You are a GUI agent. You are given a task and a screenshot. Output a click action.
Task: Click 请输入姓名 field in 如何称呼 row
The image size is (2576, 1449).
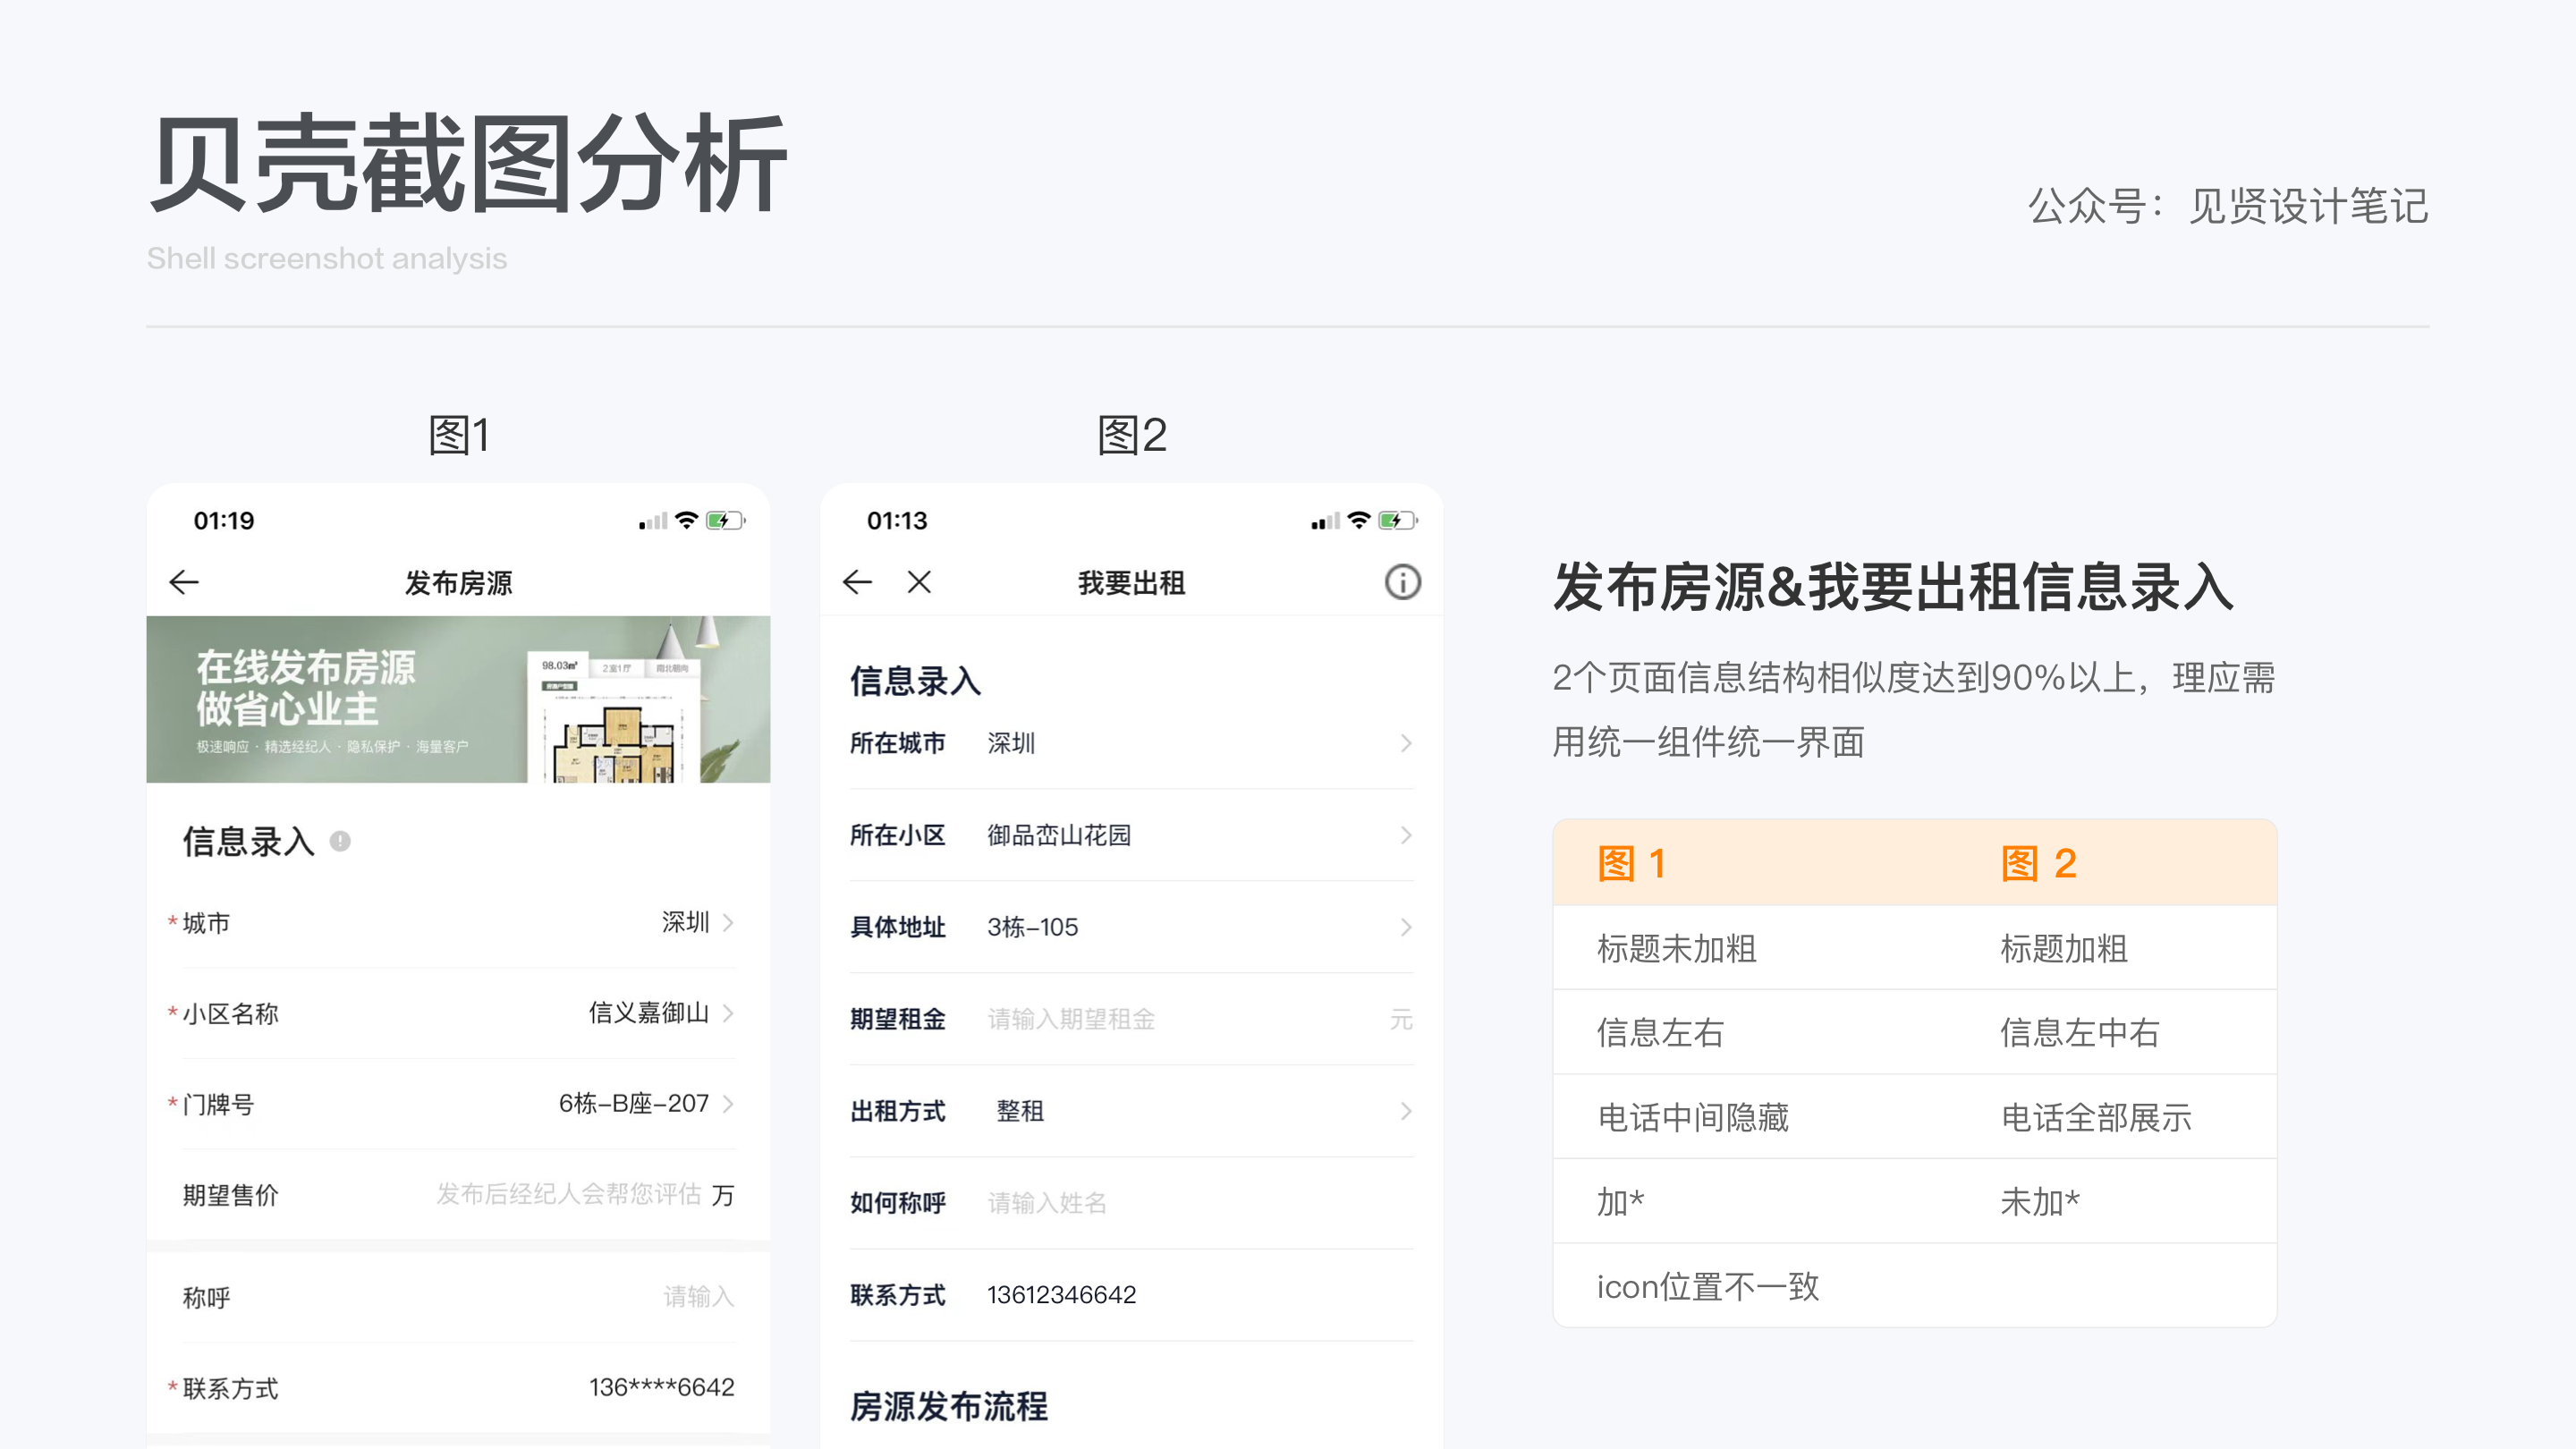[x=1047, y=1203]
